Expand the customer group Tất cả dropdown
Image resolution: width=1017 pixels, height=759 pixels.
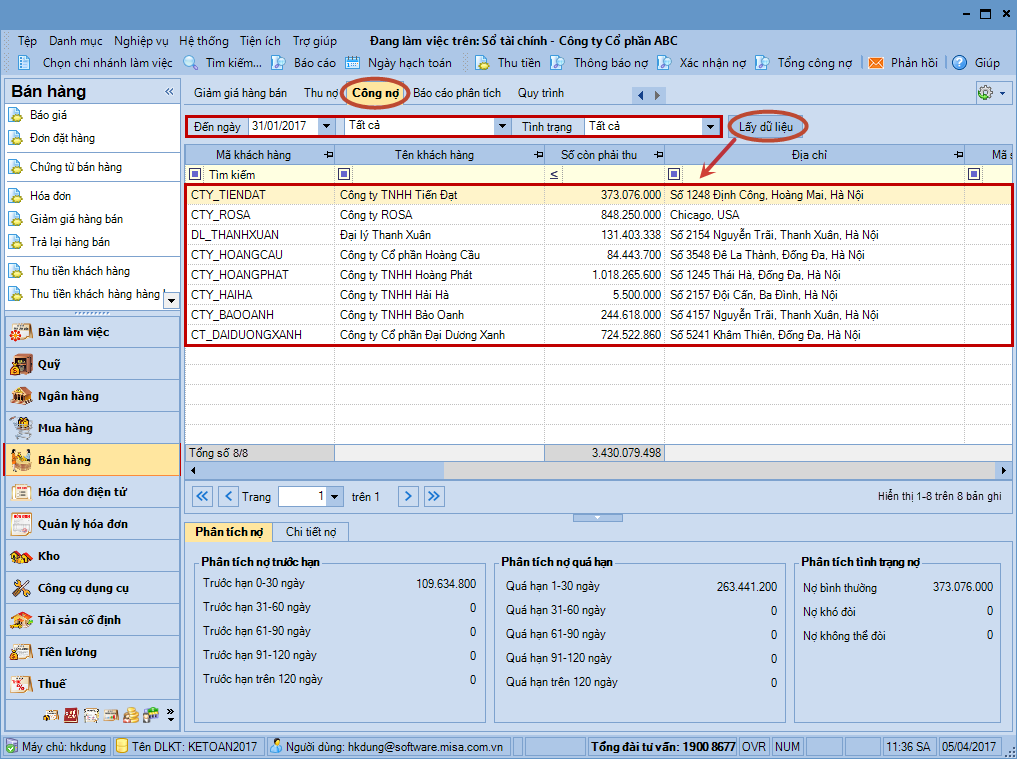coord(501,126)
